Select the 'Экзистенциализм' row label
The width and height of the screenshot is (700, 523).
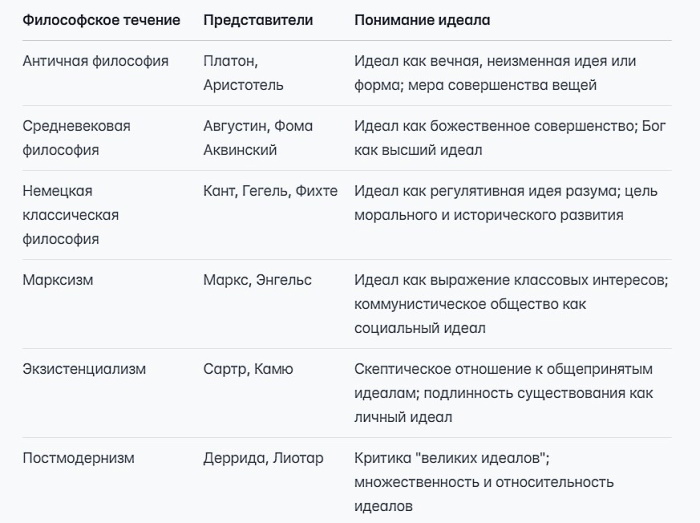[84, 369]
